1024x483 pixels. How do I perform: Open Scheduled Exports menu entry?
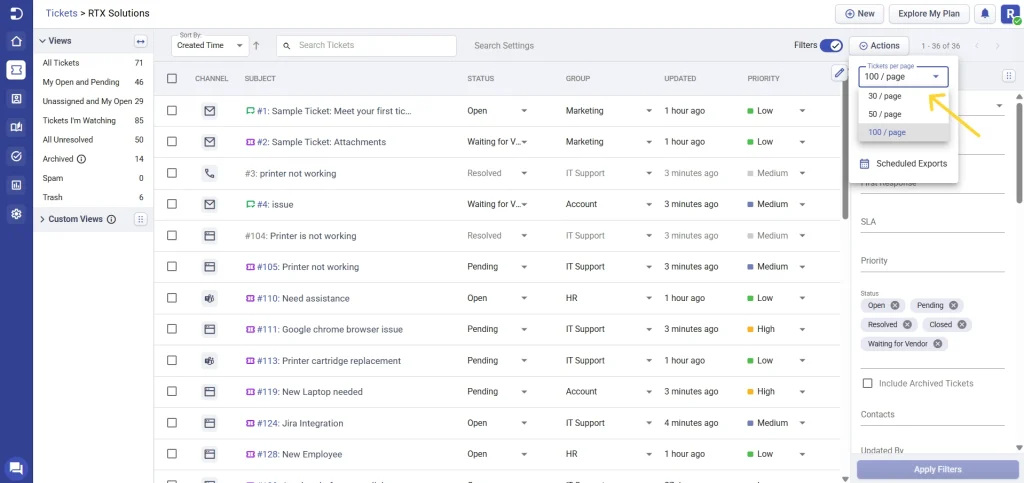(x=903, y=164)
